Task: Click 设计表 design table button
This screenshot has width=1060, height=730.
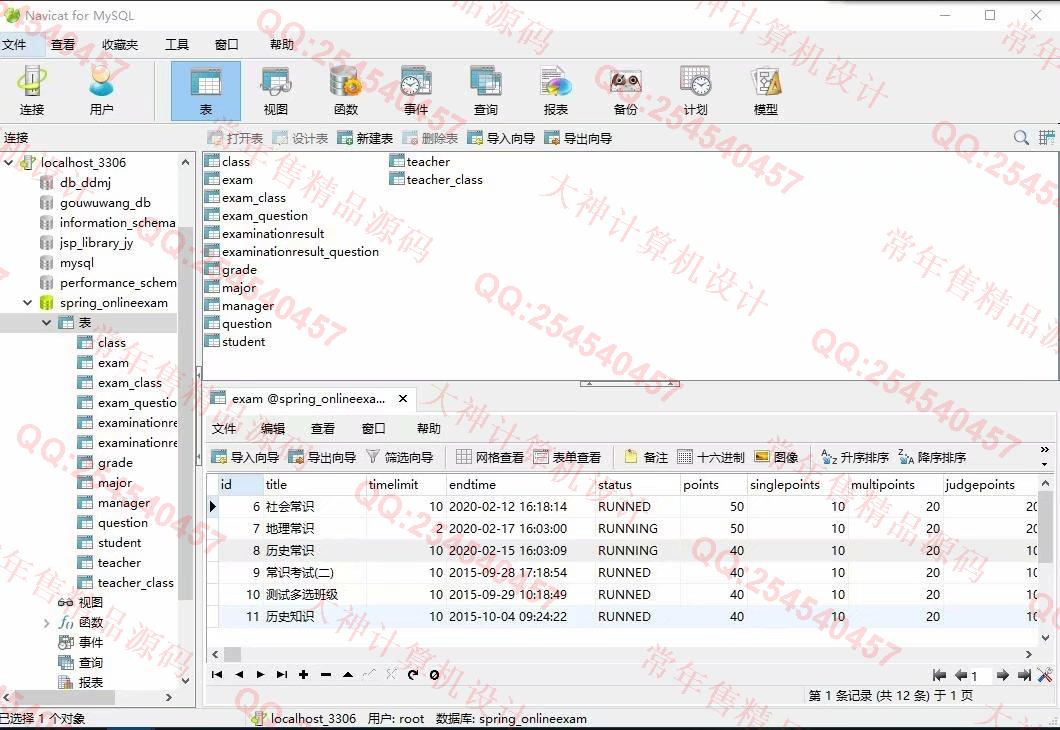Action: tap(300, 138)
